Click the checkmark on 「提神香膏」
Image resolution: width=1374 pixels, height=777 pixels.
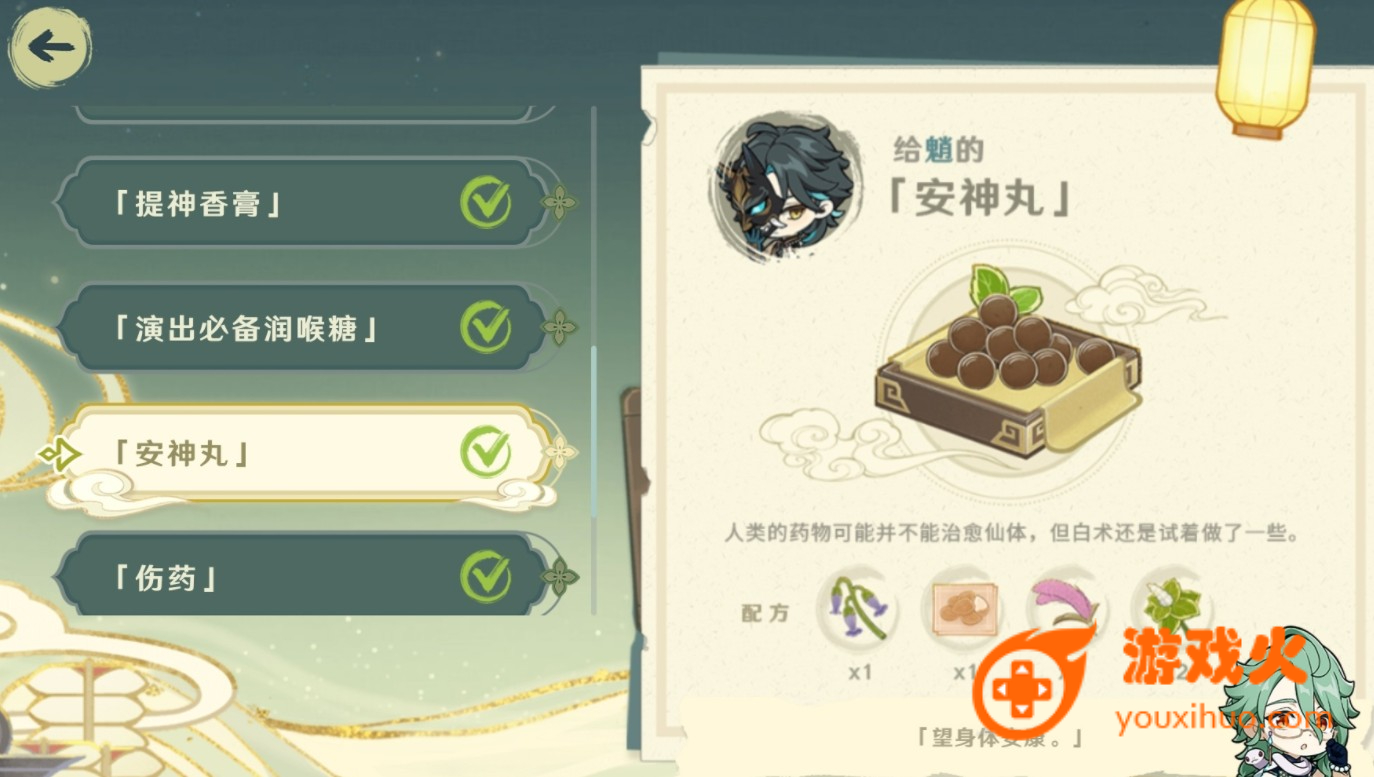486,203
